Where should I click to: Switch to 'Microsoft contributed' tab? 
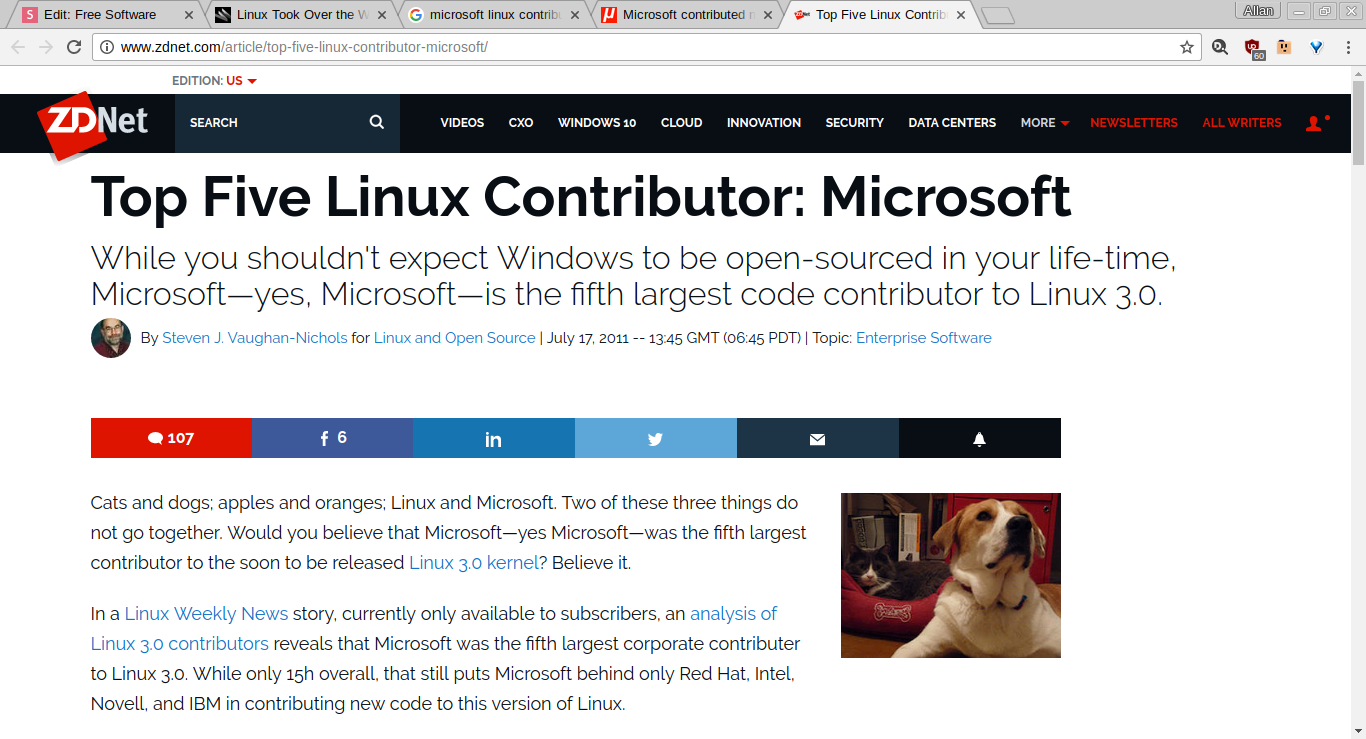686,15
